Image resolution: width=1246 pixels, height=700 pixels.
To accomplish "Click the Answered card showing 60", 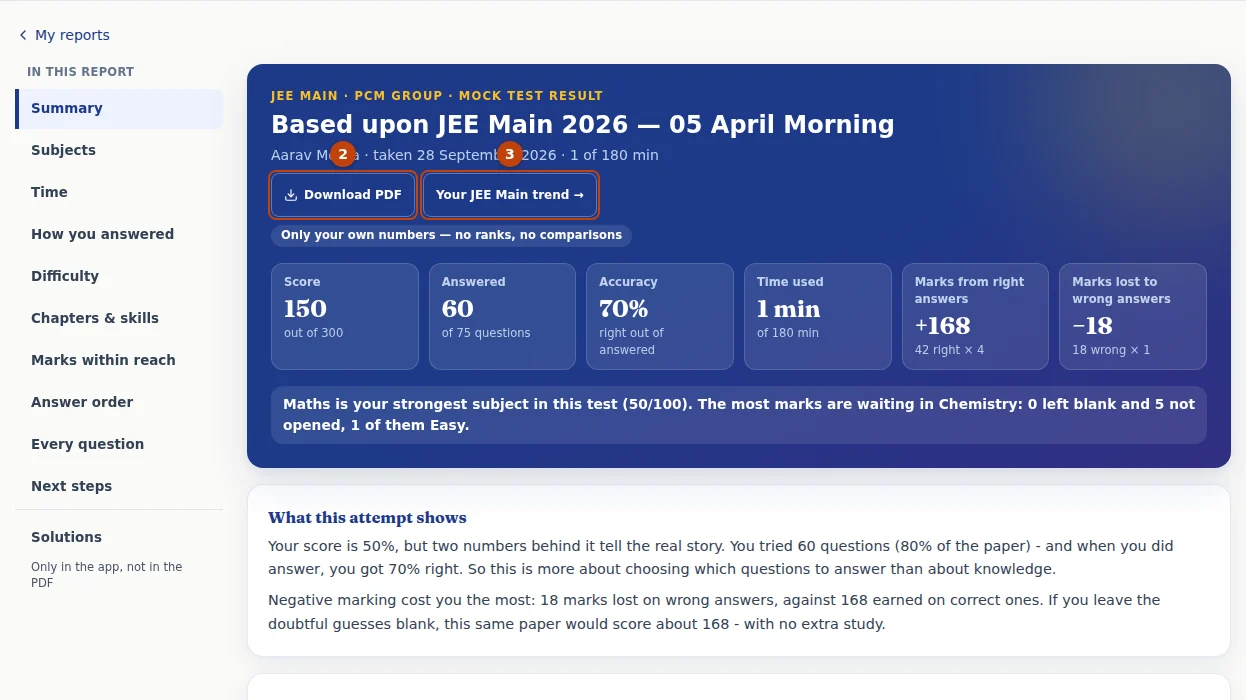I will point(502,316).
